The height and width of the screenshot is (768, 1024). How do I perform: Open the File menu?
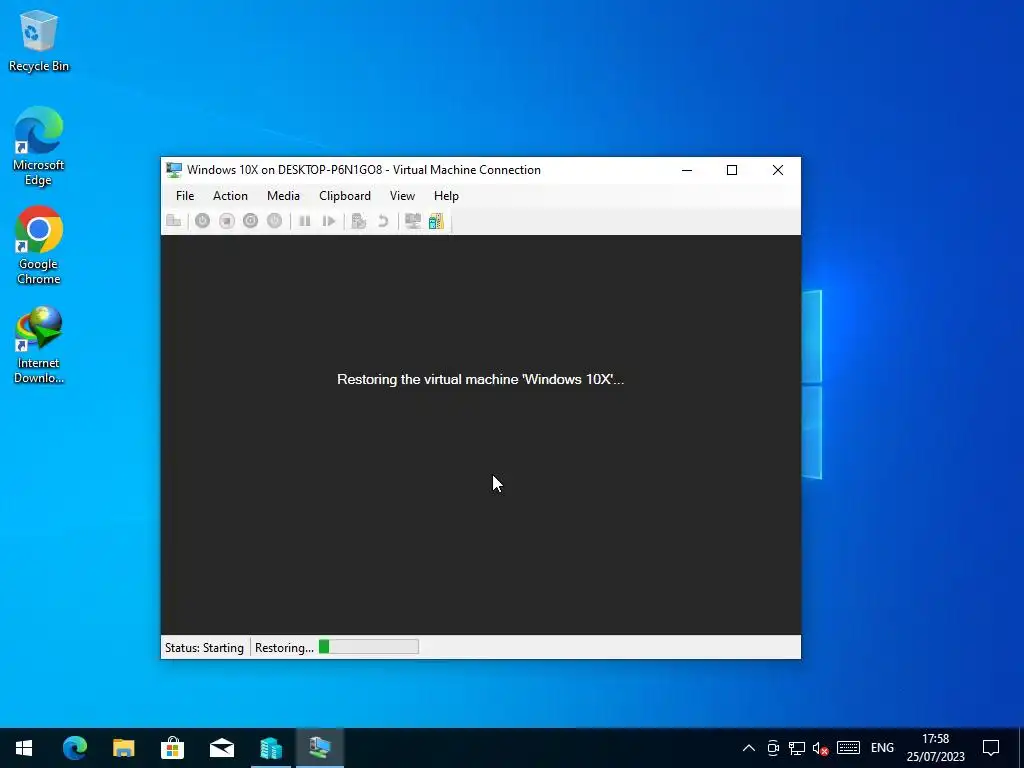click(x=185, y=196)
